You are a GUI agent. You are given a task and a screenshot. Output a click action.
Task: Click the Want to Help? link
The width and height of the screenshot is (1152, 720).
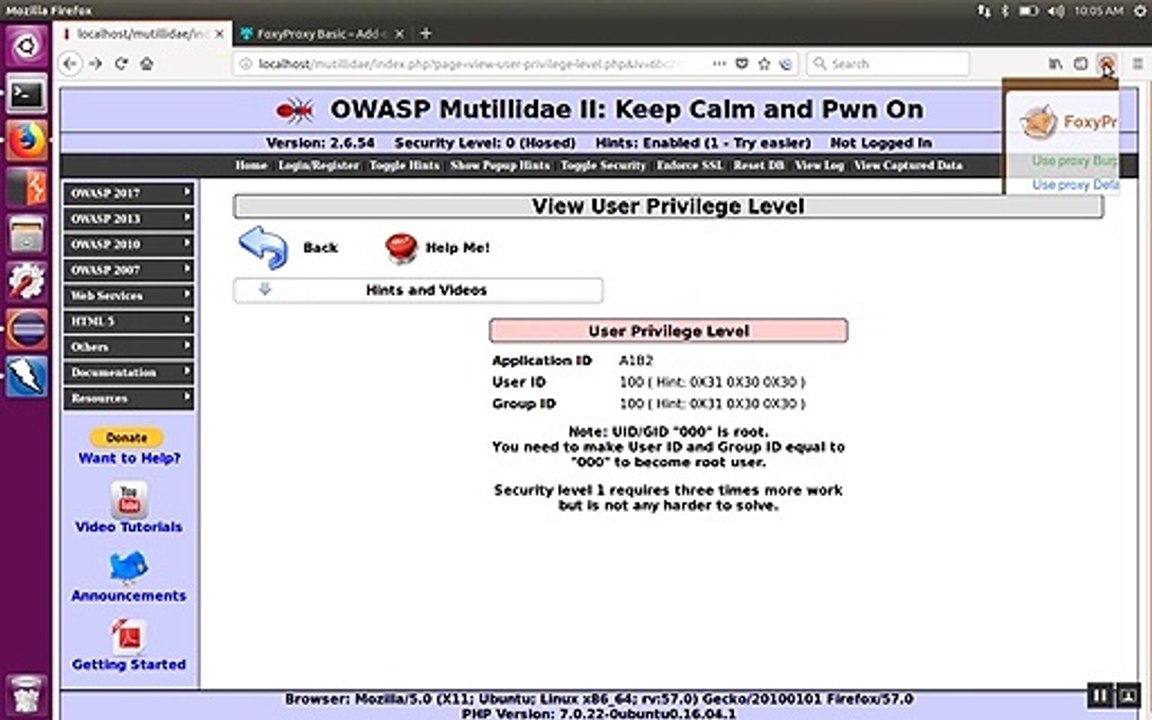click(129, 458)
